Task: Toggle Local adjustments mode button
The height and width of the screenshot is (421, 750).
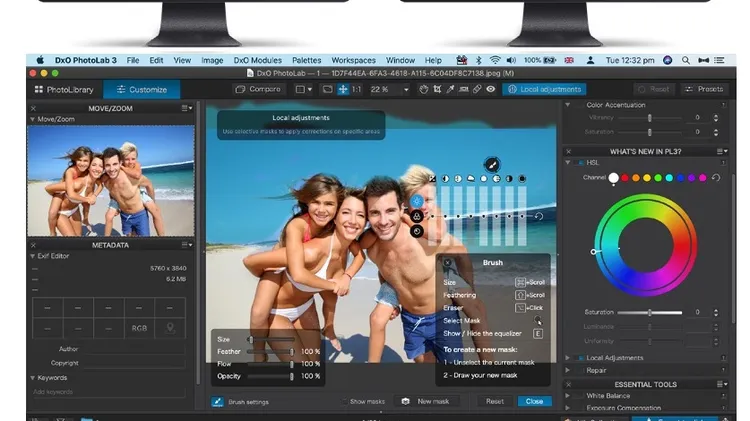Action: [x=544, y=89]
